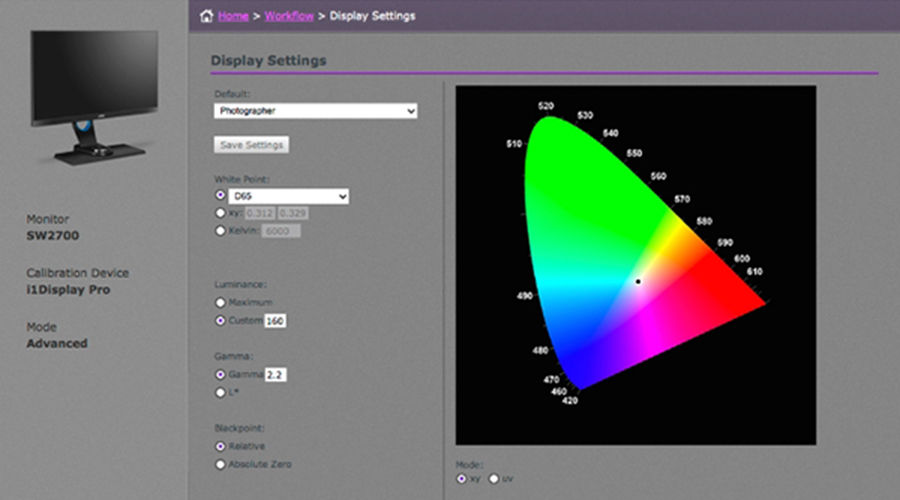Click the Home house icon in breadcrumb
Screen dimensions: 900x500
tap(206, 16)
